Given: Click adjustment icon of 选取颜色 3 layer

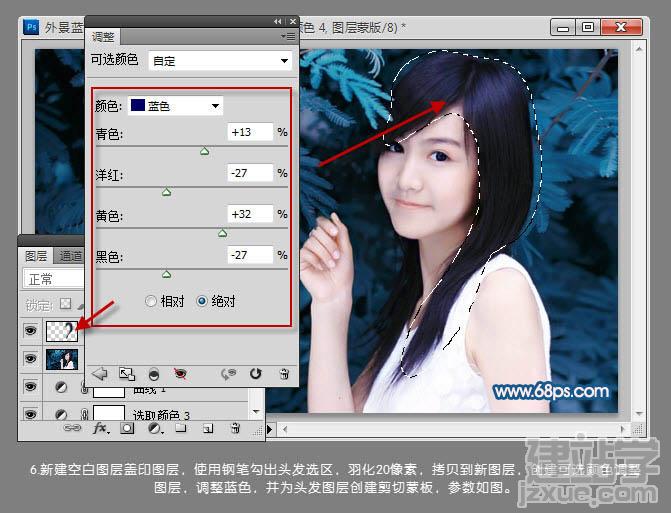Looking at the screenshot, I should coord(61,414).
